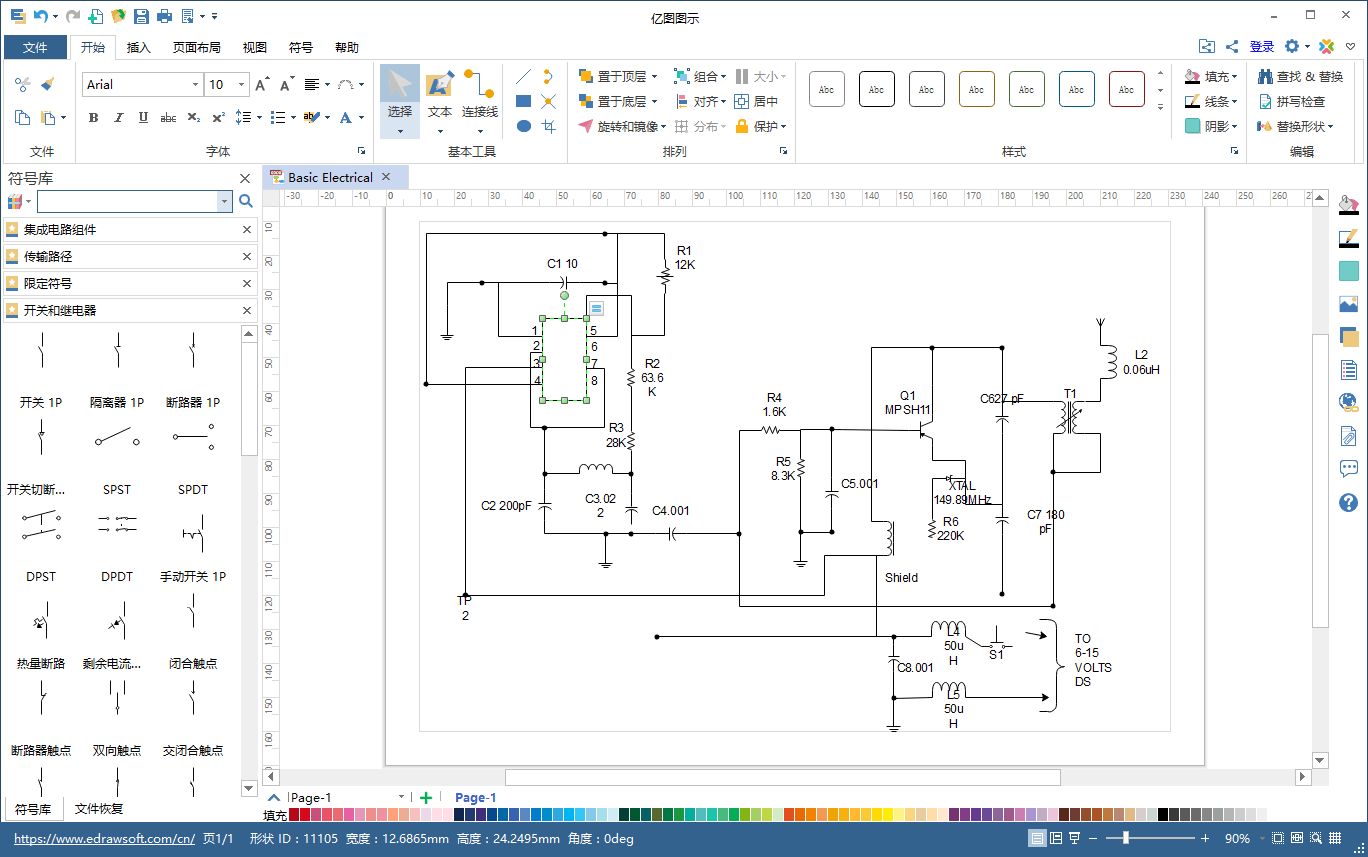Choose the rectangle shape drawing tool
Image resolution: width=1368 pixels, height=857 pixels.
[523, 101]
